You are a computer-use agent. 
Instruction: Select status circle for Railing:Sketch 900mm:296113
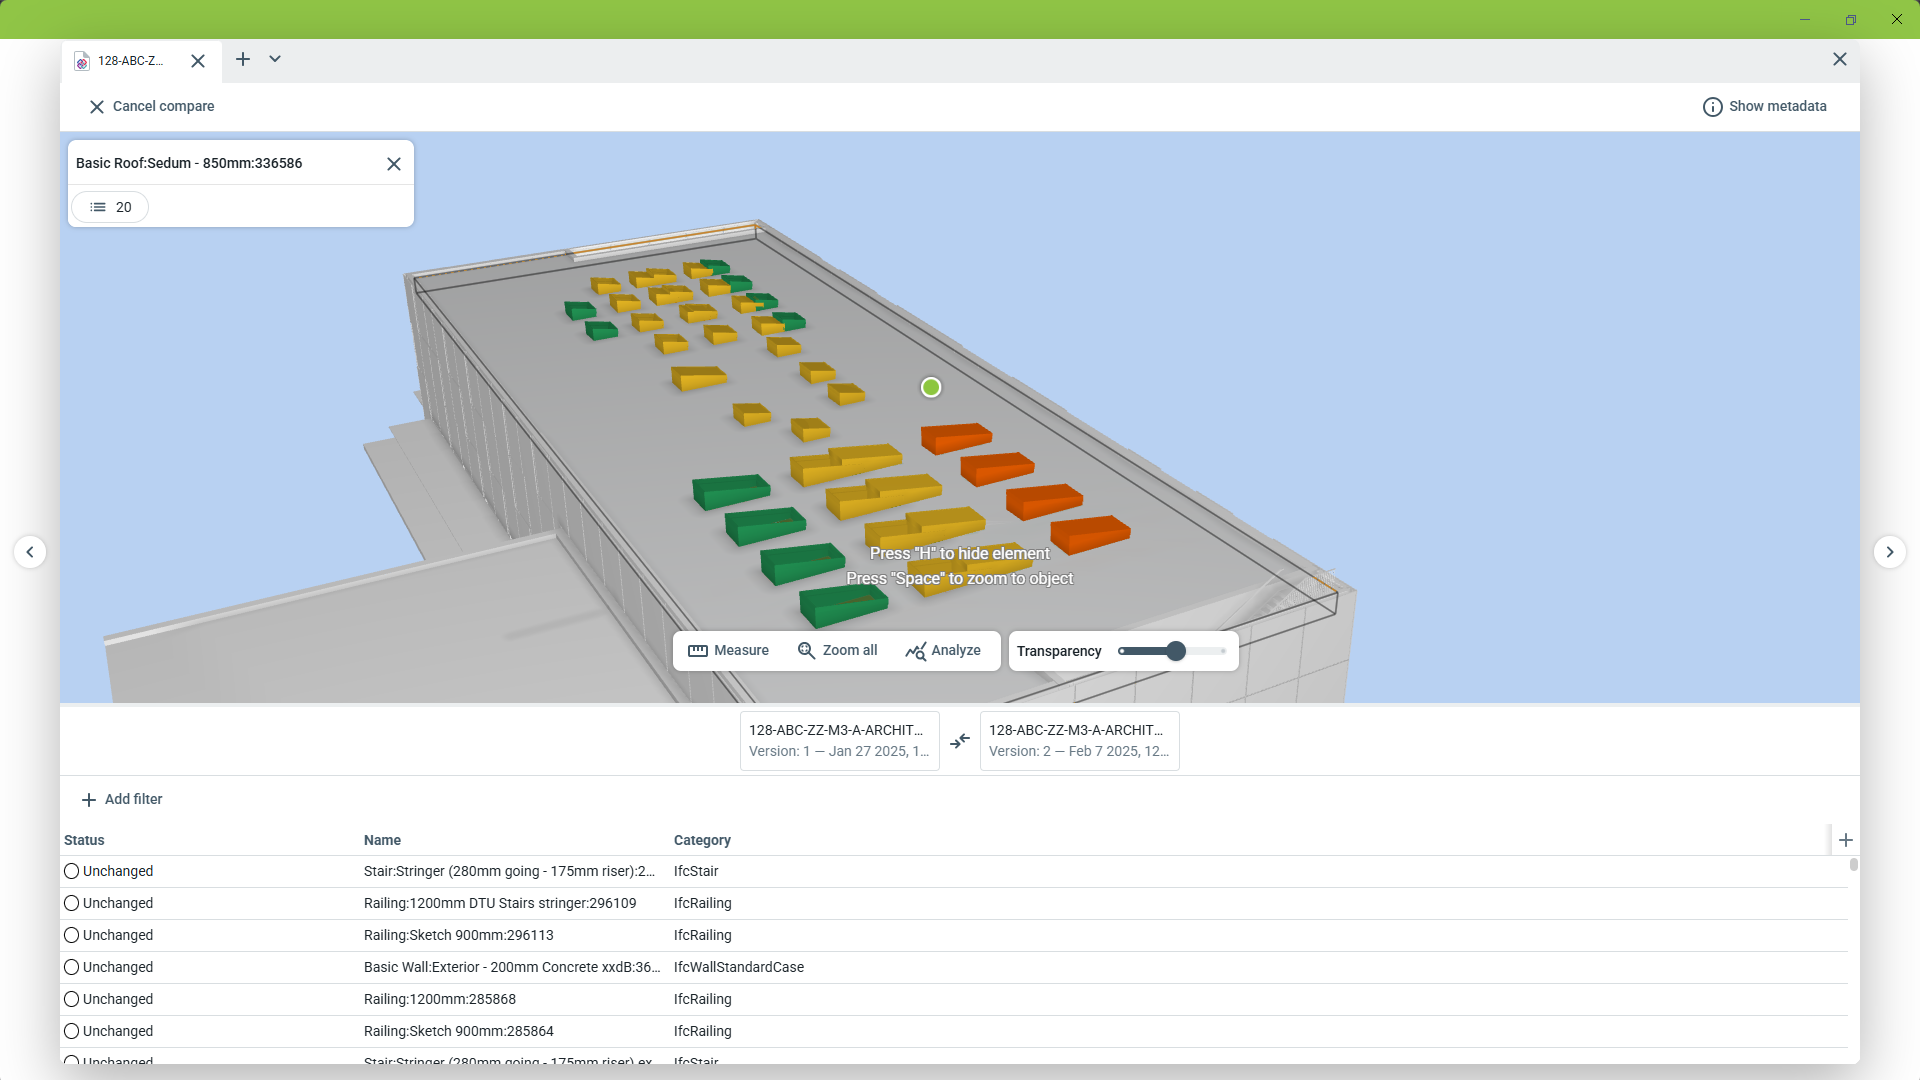click(72, 935)
